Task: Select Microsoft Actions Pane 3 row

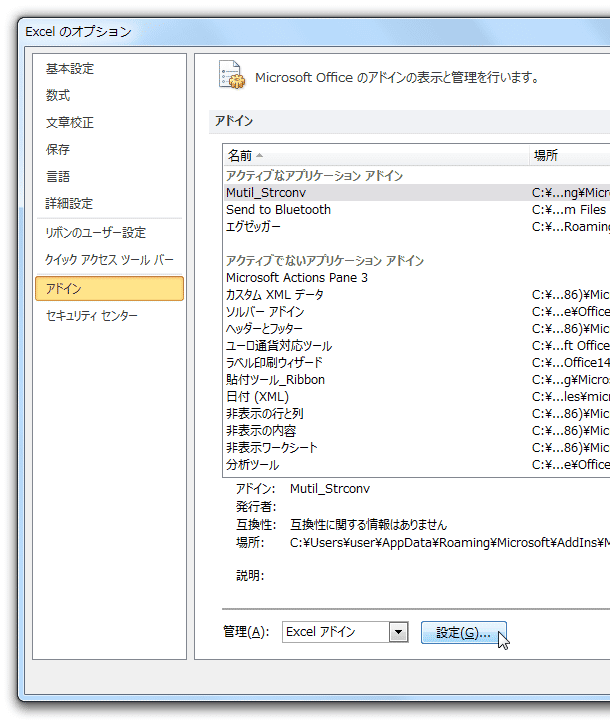Action: pos(417,278)
